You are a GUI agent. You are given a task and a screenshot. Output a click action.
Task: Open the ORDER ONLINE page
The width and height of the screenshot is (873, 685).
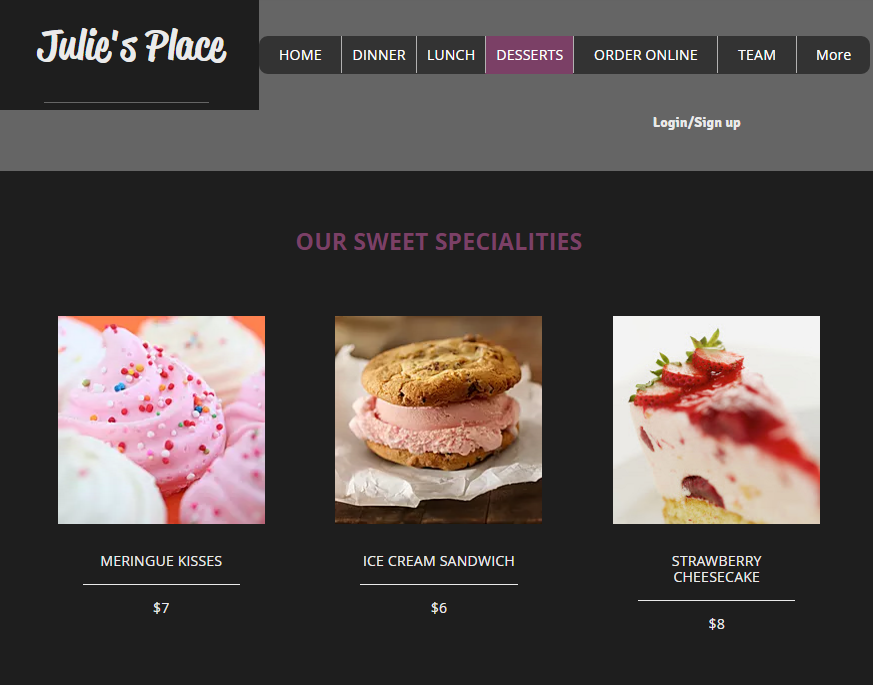point(645,55)
